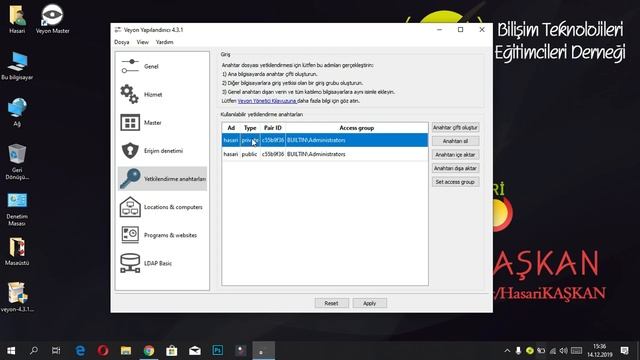The image size is (640, 360).
Task: Open Erişim denetimi access control page
Action: click(162, 151)
